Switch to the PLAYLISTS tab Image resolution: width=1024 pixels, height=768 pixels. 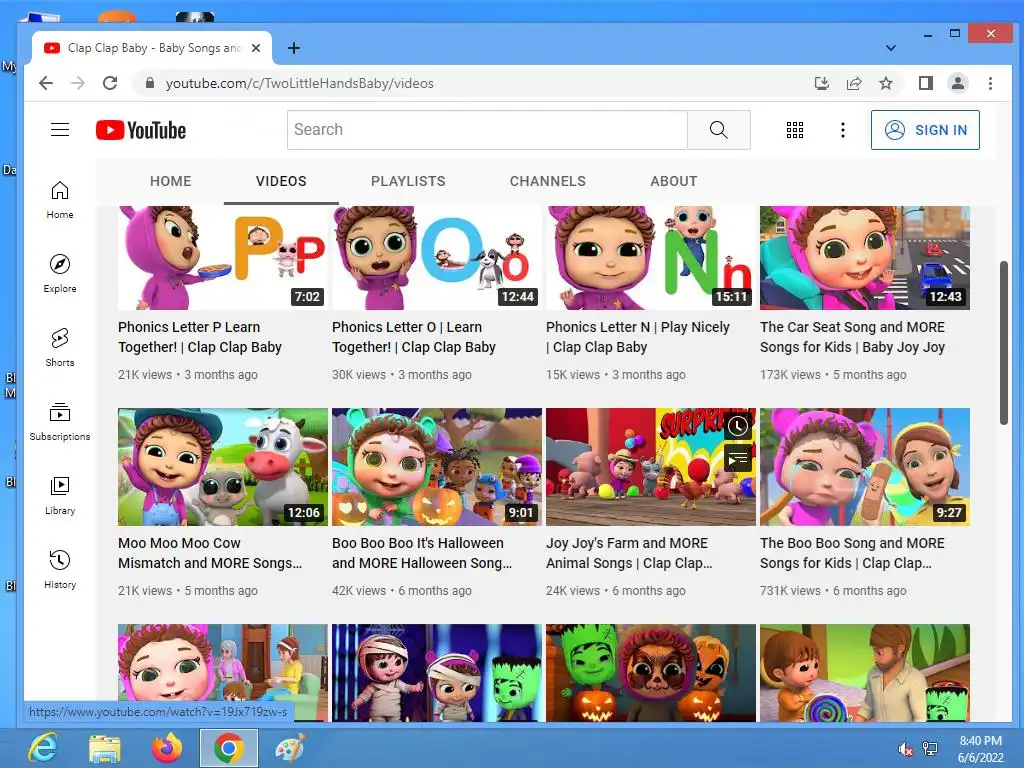click(408, 181)
